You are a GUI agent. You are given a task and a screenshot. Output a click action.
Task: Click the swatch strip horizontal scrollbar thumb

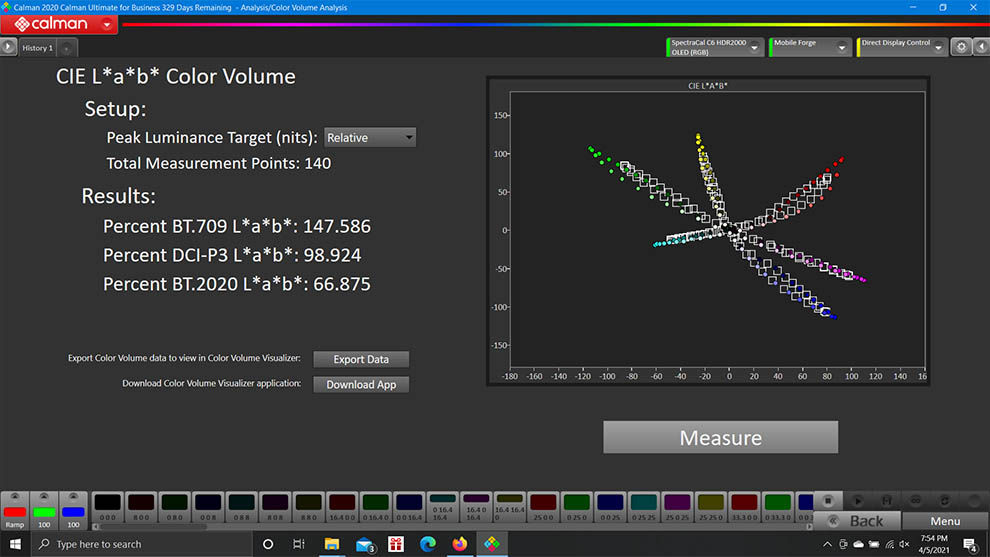pos(153,527)
